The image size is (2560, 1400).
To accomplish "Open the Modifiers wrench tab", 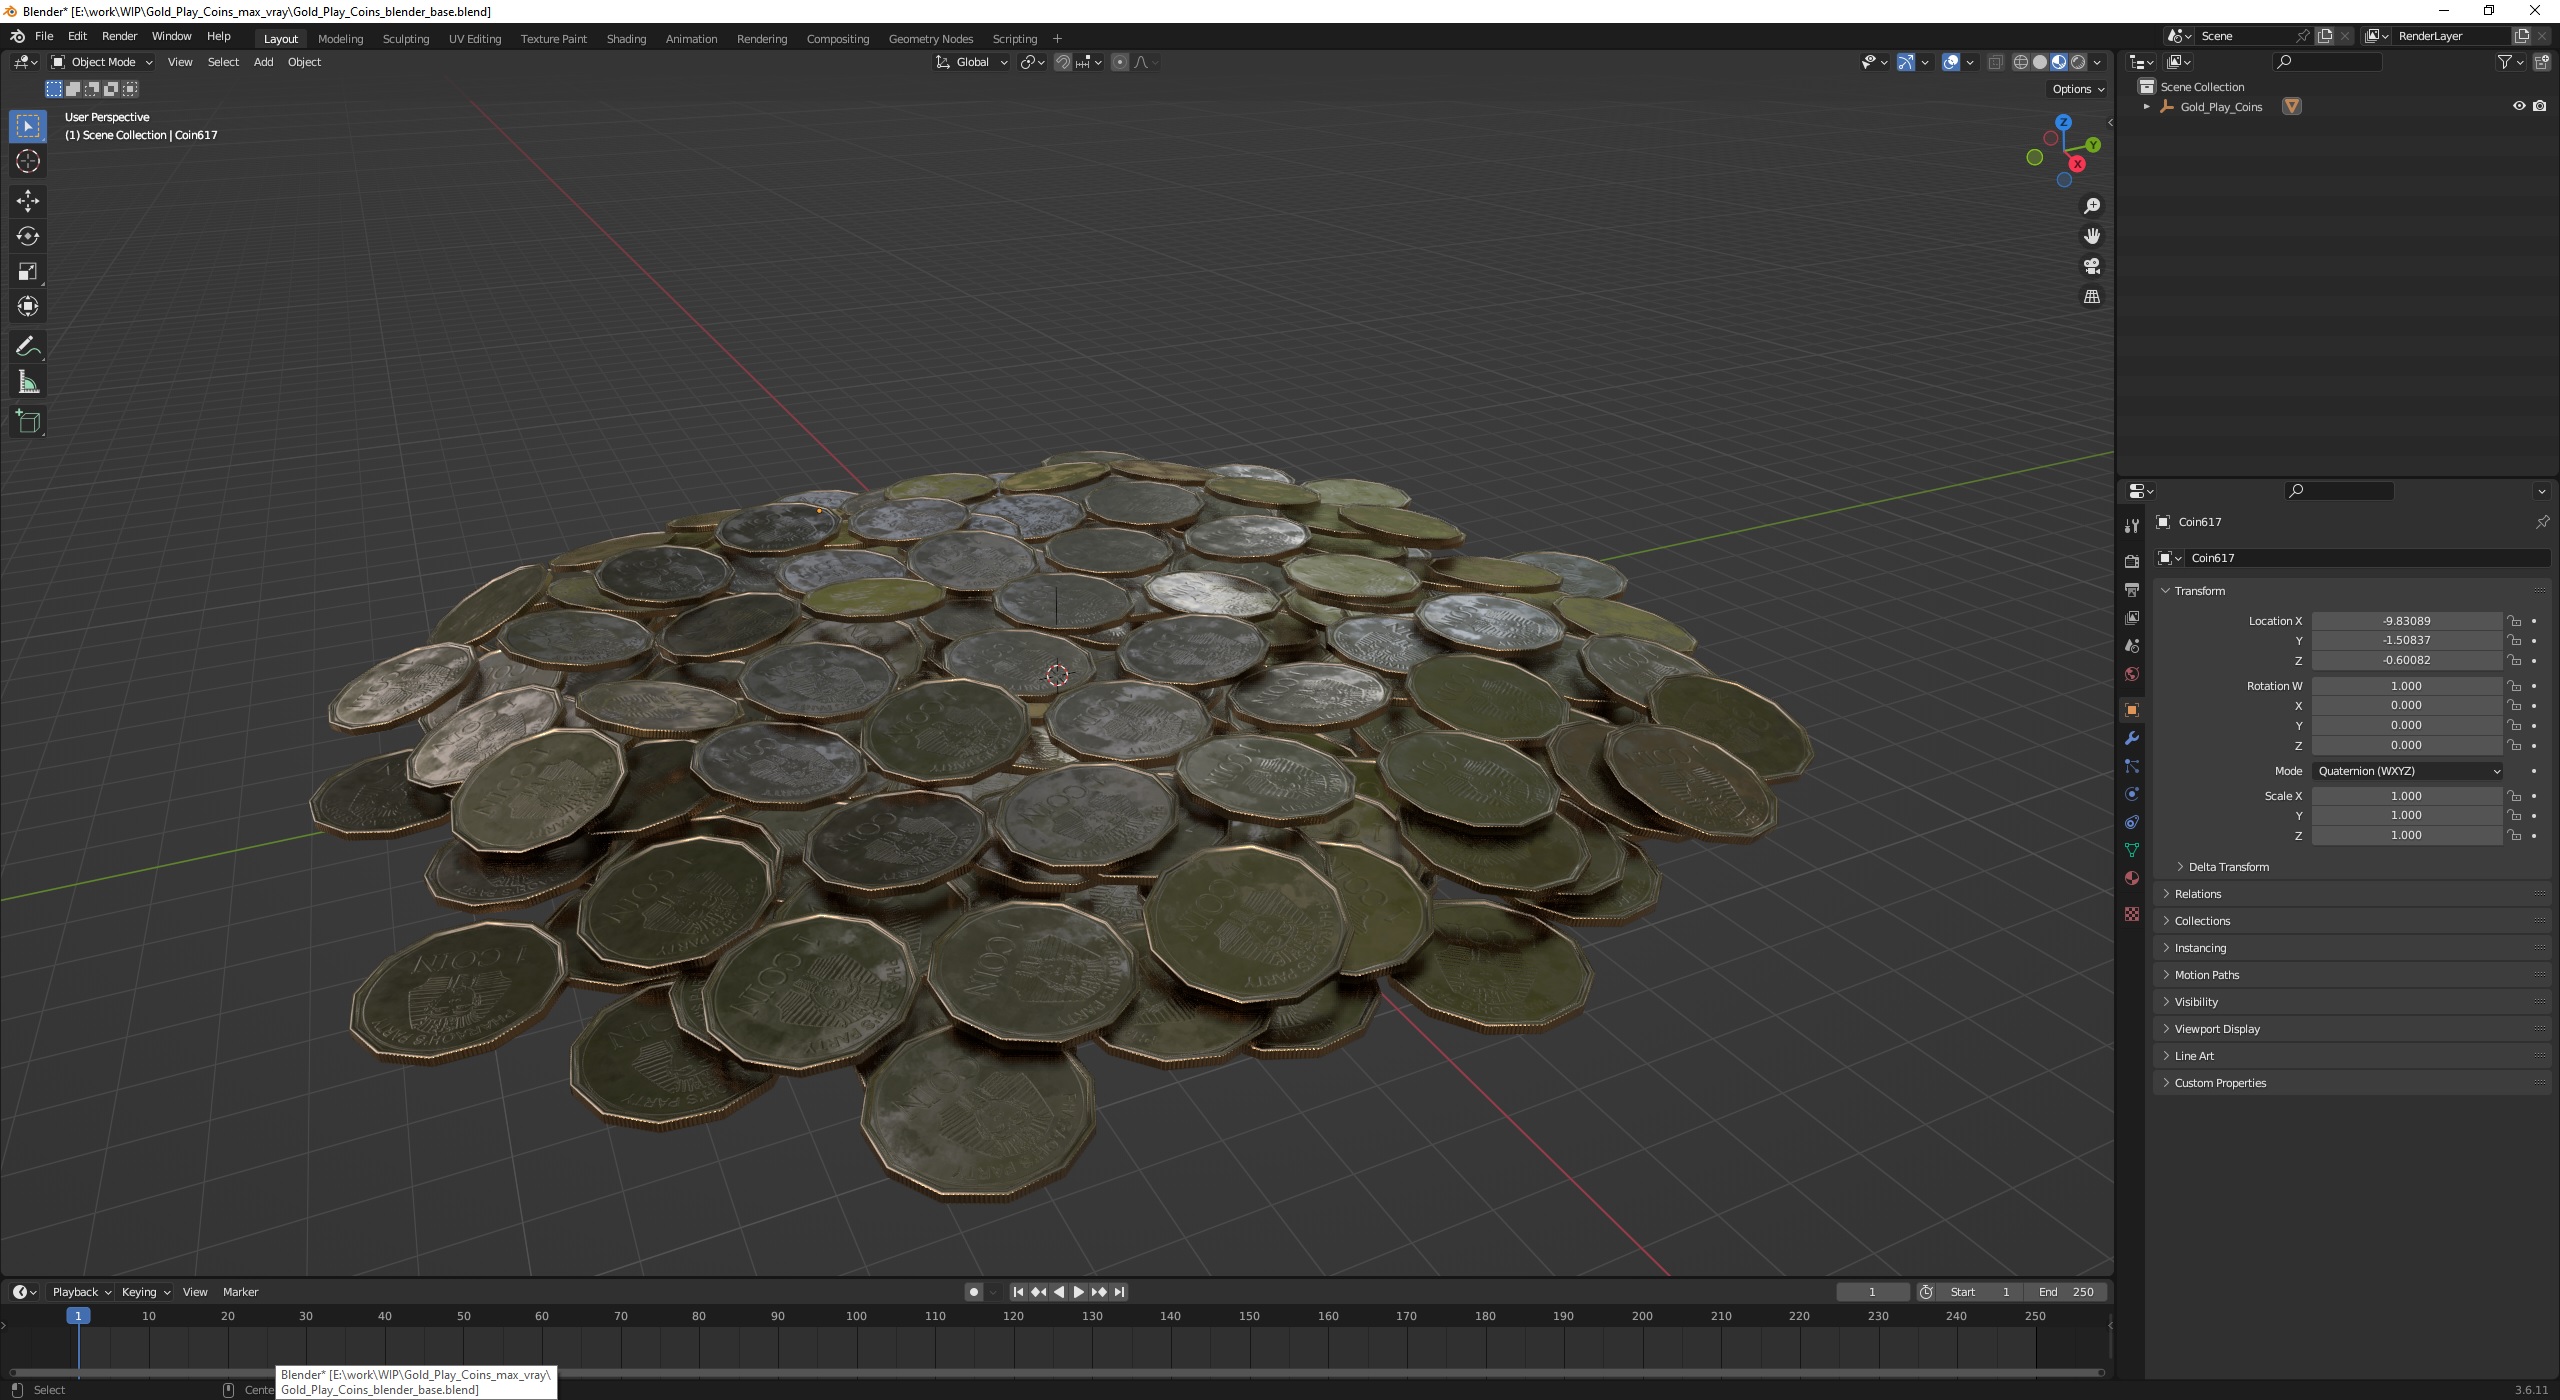I will coord(2132,738).
